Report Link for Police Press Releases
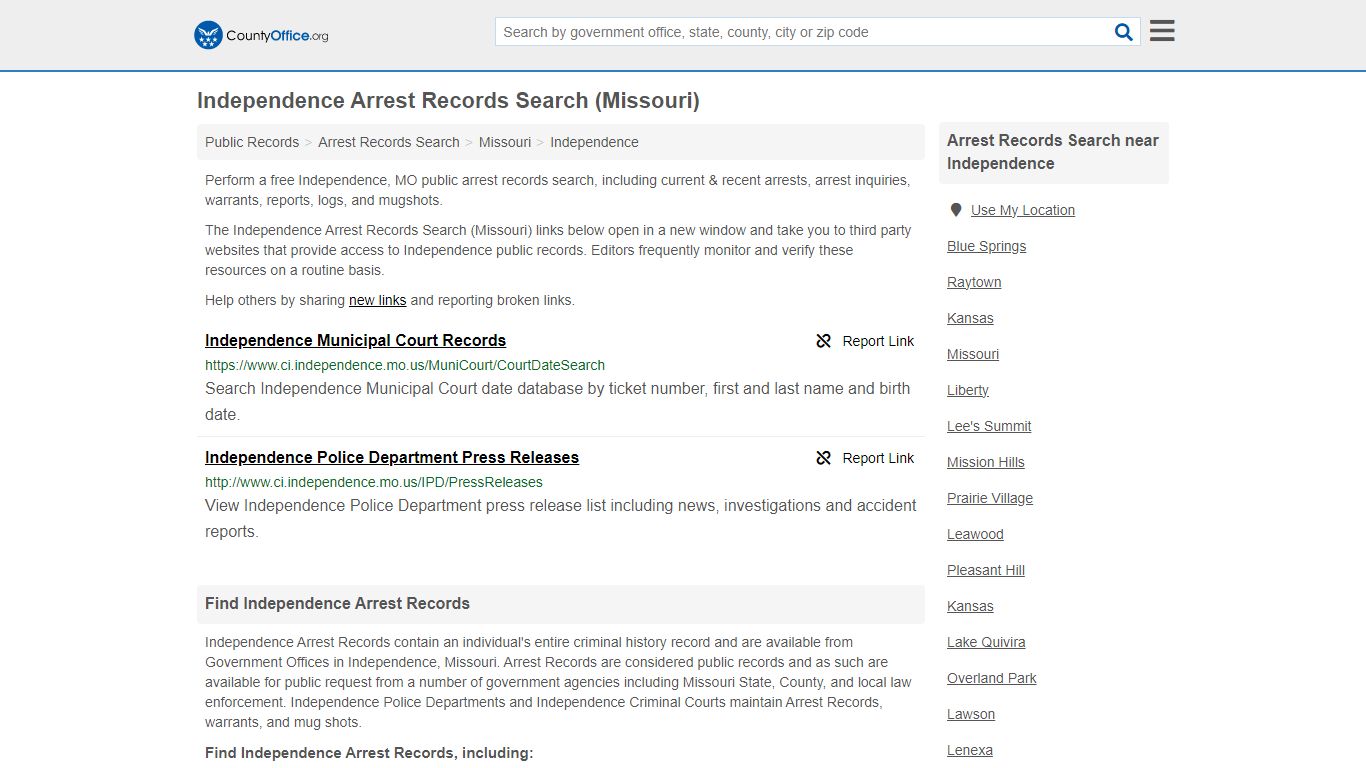Viewport: 1366px width, 768px height. 878,458
